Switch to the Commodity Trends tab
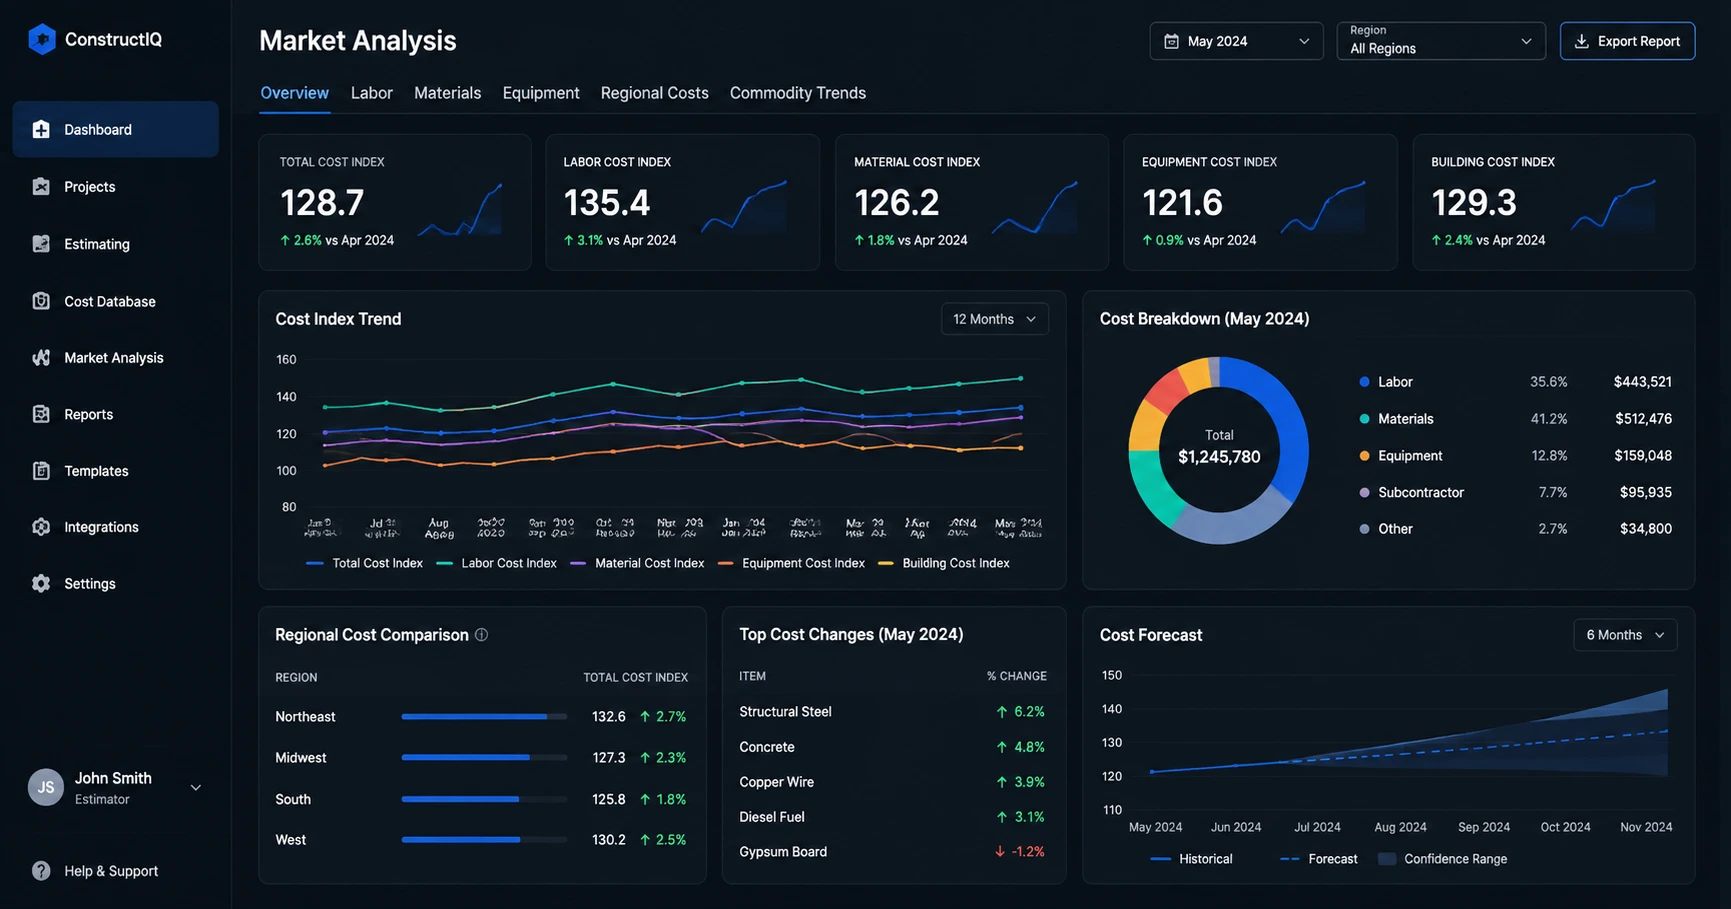Screen dimensions: 1731x909 point(798,93)
